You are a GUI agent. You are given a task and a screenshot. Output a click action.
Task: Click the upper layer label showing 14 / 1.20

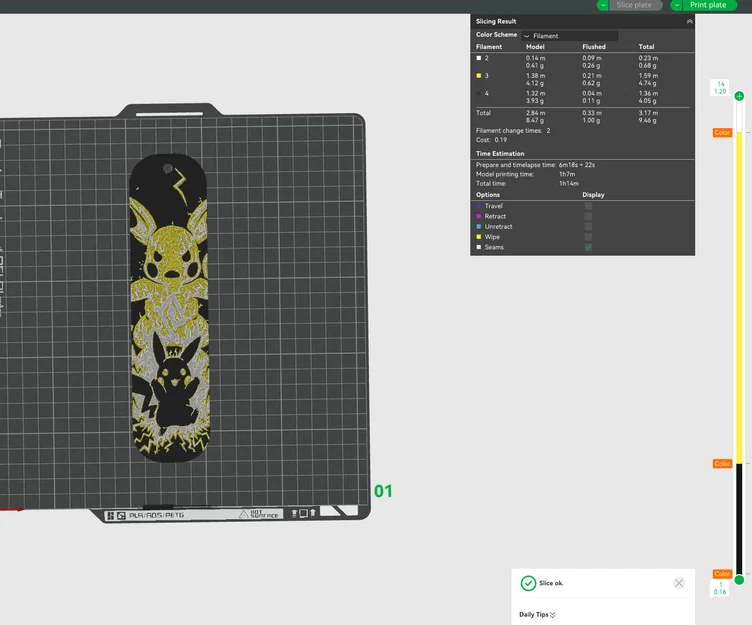click(720, 88)
